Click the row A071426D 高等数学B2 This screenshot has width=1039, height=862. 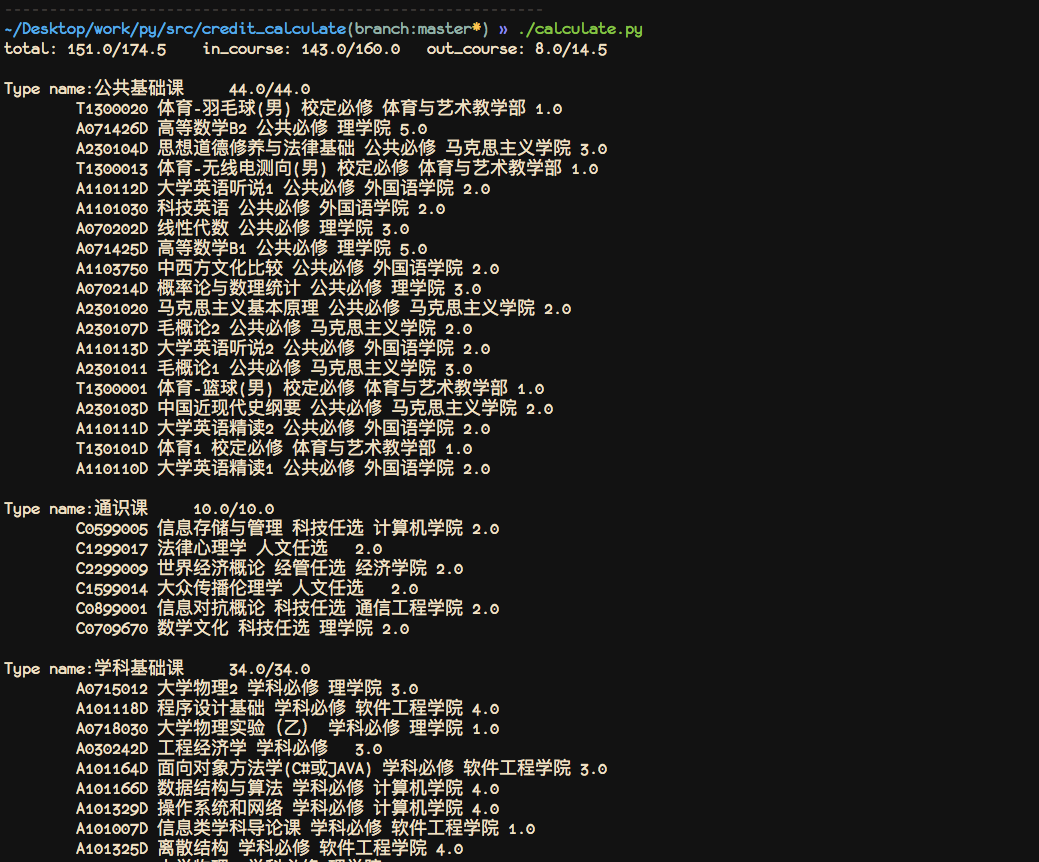pyautogui.click(x=252, y=129)
